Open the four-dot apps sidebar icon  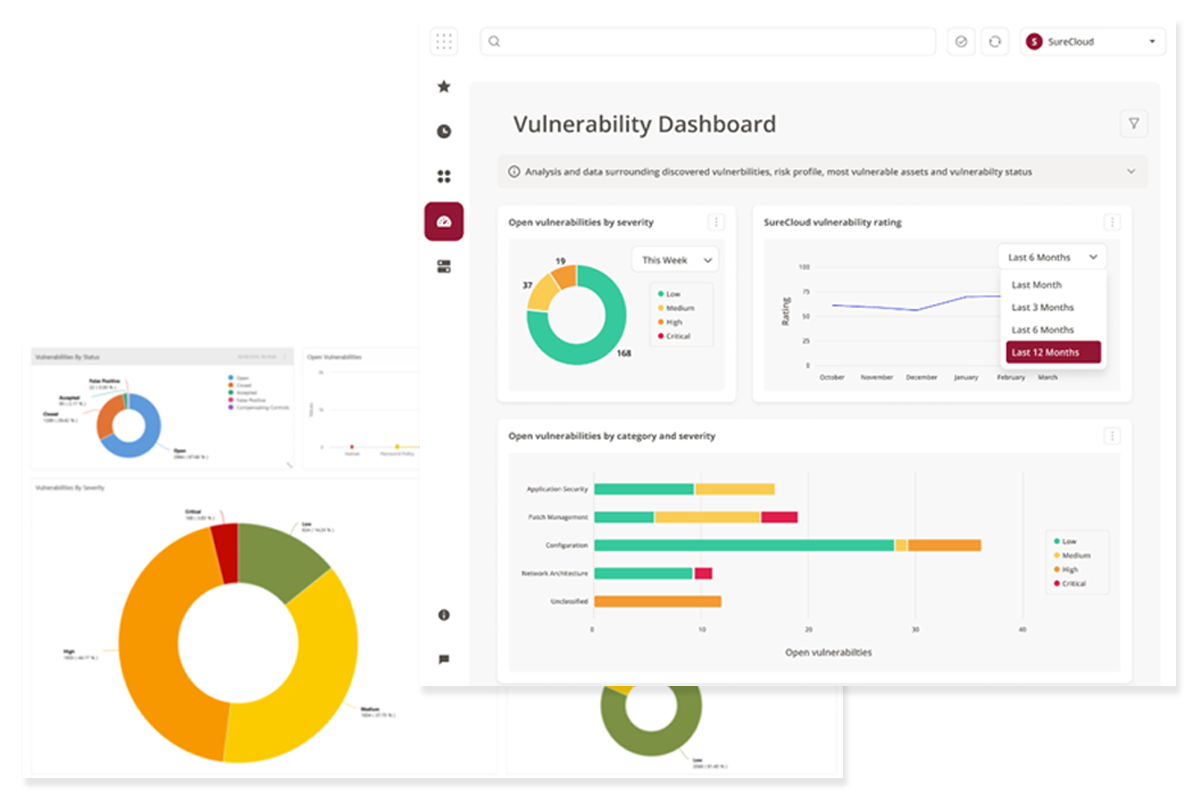click(x=444, y=177)
